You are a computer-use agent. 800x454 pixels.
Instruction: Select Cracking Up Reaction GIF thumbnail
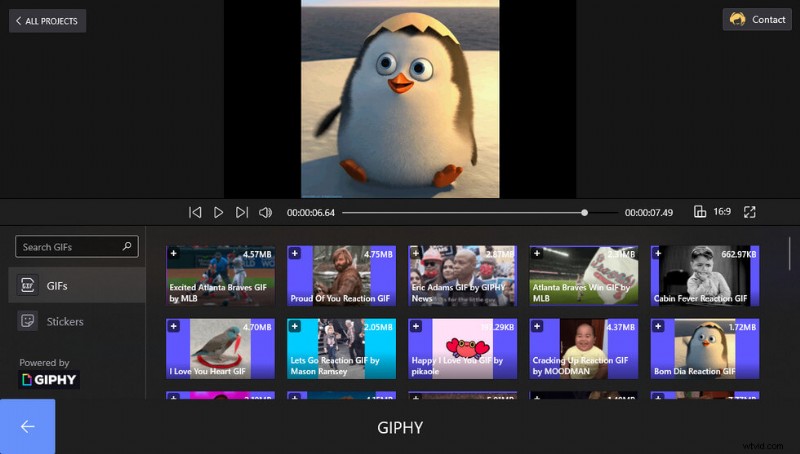[584, 349]
